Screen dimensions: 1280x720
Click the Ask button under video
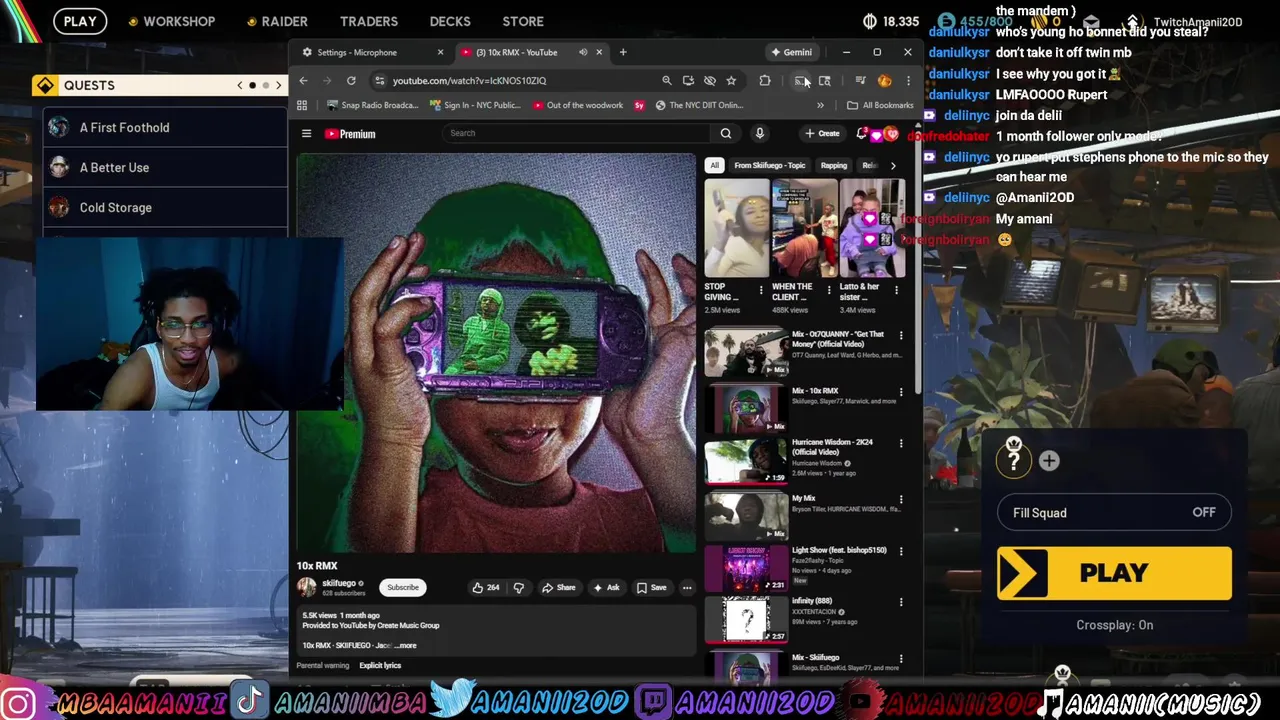point(606,588)
